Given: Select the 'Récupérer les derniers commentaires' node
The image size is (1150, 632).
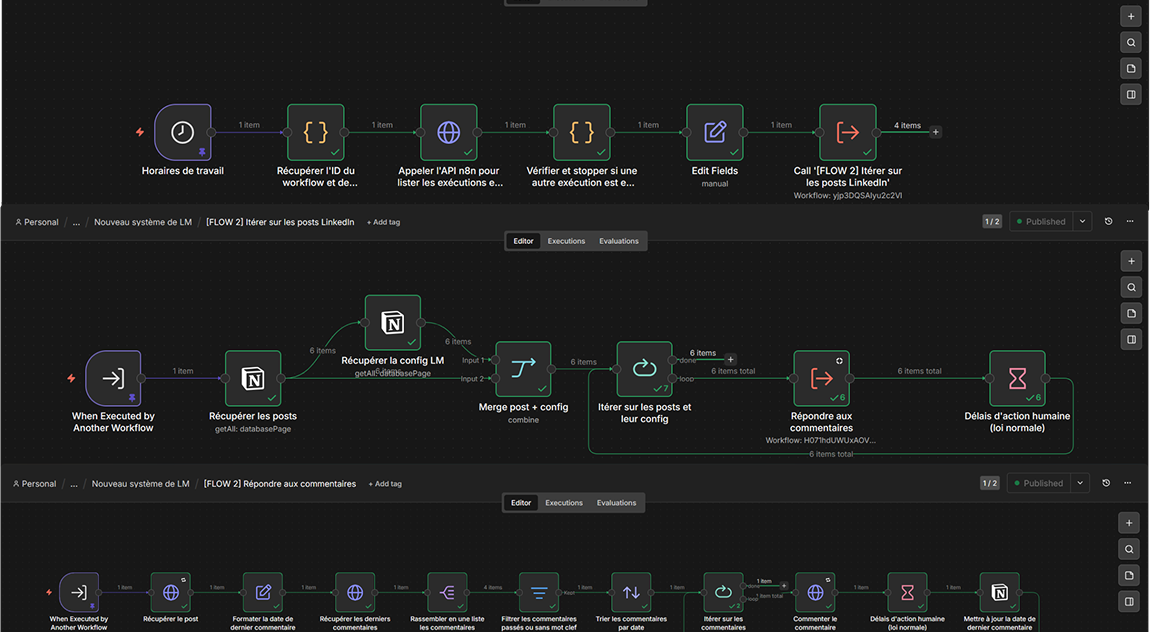Looking at the screenshot, I should [355, 592].
